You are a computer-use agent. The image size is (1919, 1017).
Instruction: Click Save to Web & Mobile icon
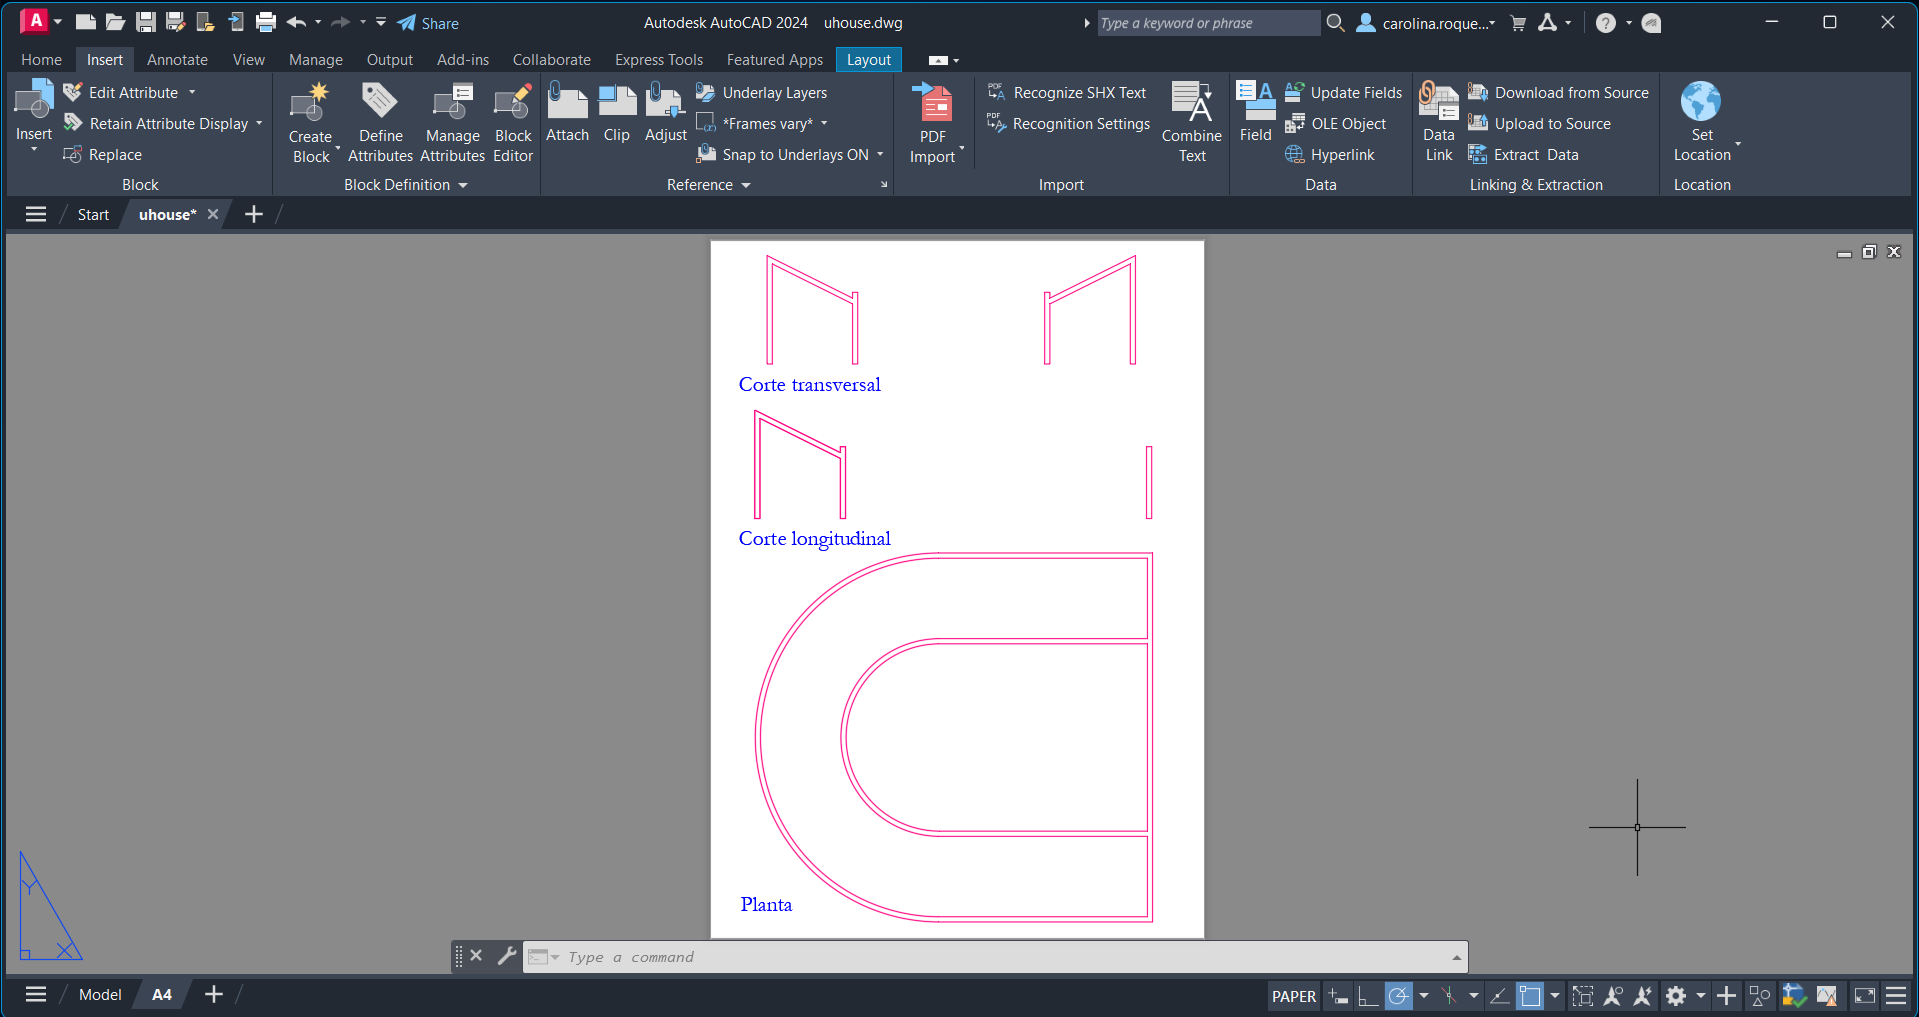[x=236, y=22]
